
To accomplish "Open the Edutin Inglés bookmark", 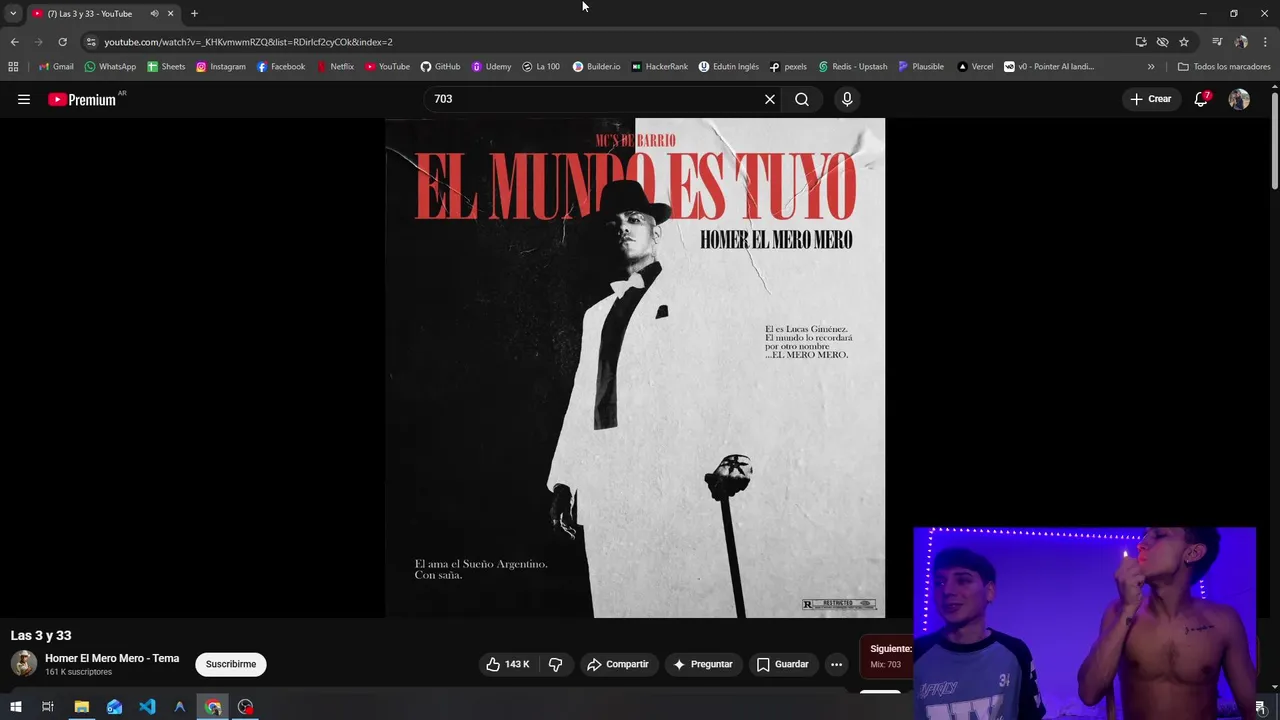I will point(728,67).
